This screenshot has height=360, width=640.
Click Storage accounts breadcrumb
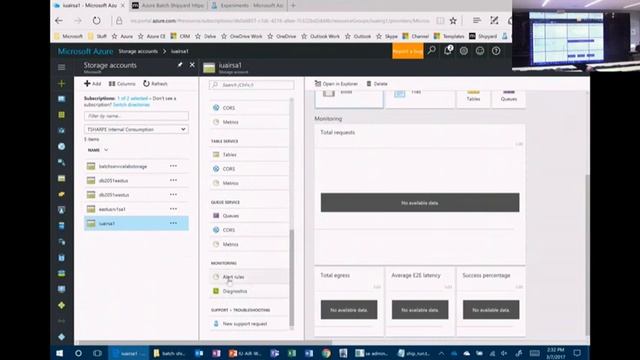138,51
